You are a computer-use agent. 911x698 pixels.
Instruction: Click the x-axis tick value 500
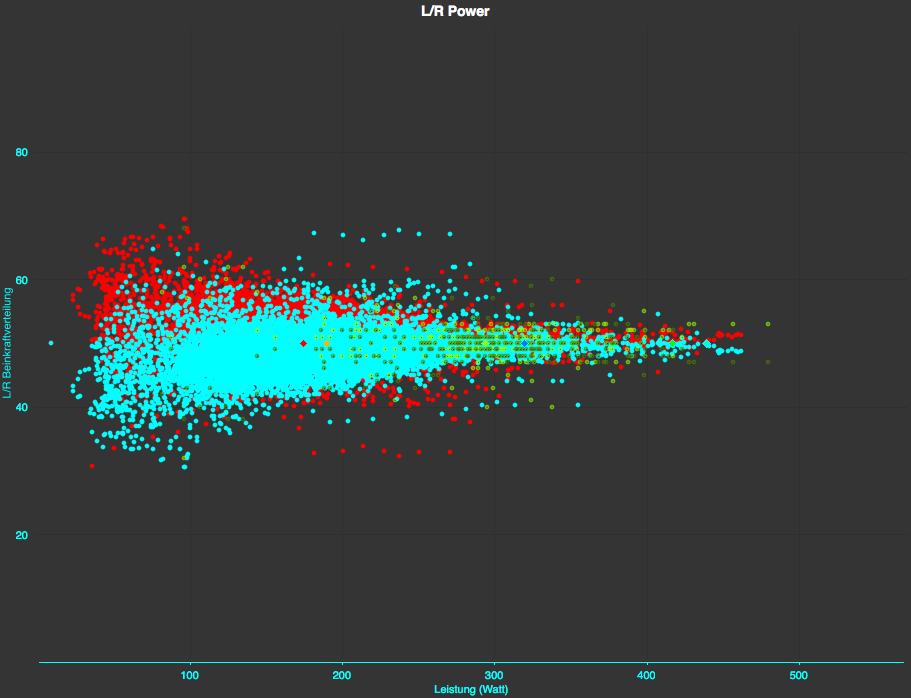(x=798, y=675)
